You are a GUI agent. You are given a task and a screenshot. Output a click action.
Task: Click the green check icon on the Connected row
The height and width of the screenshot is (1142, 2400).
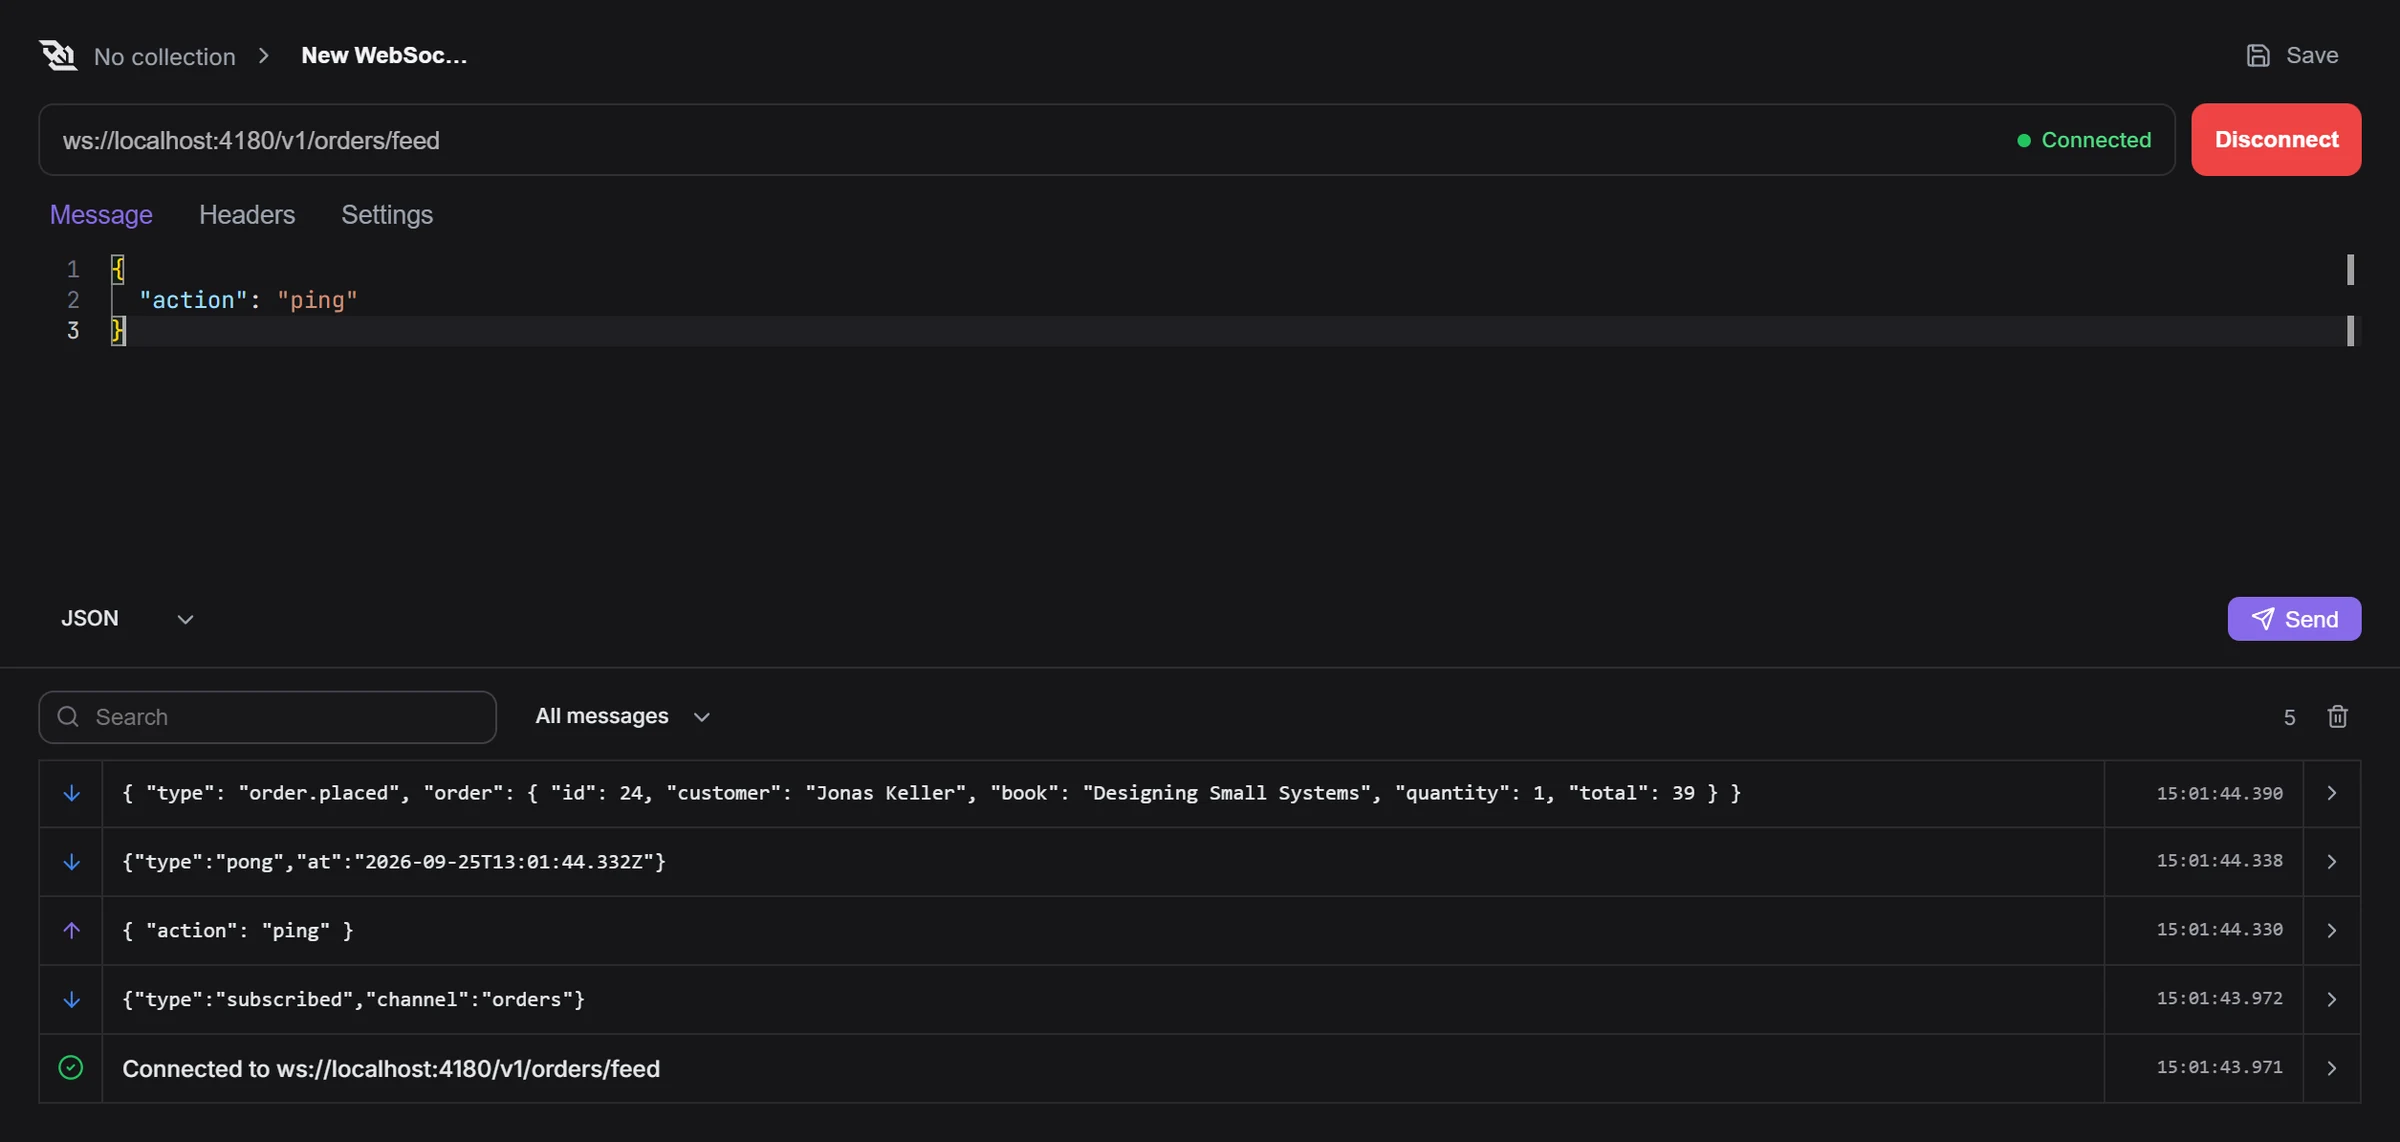(71, 1067)
